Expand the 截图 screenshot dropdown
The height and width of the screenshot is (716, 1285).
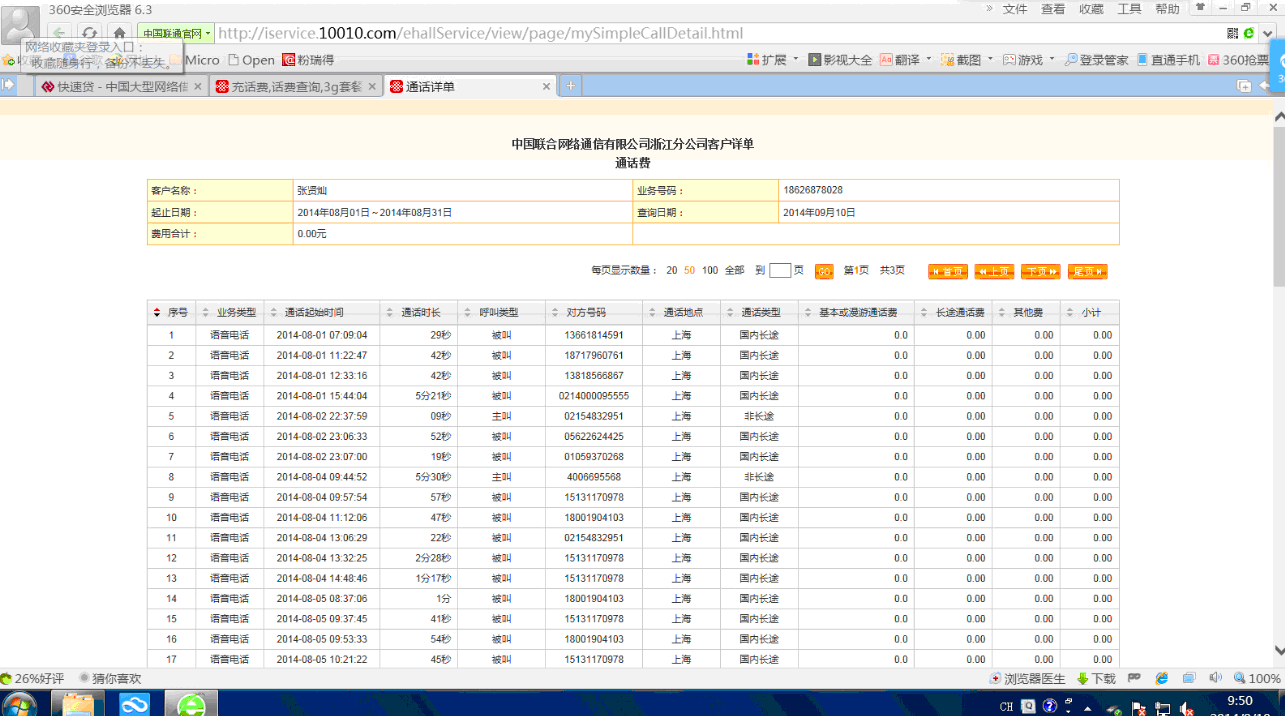coord(990,60)
